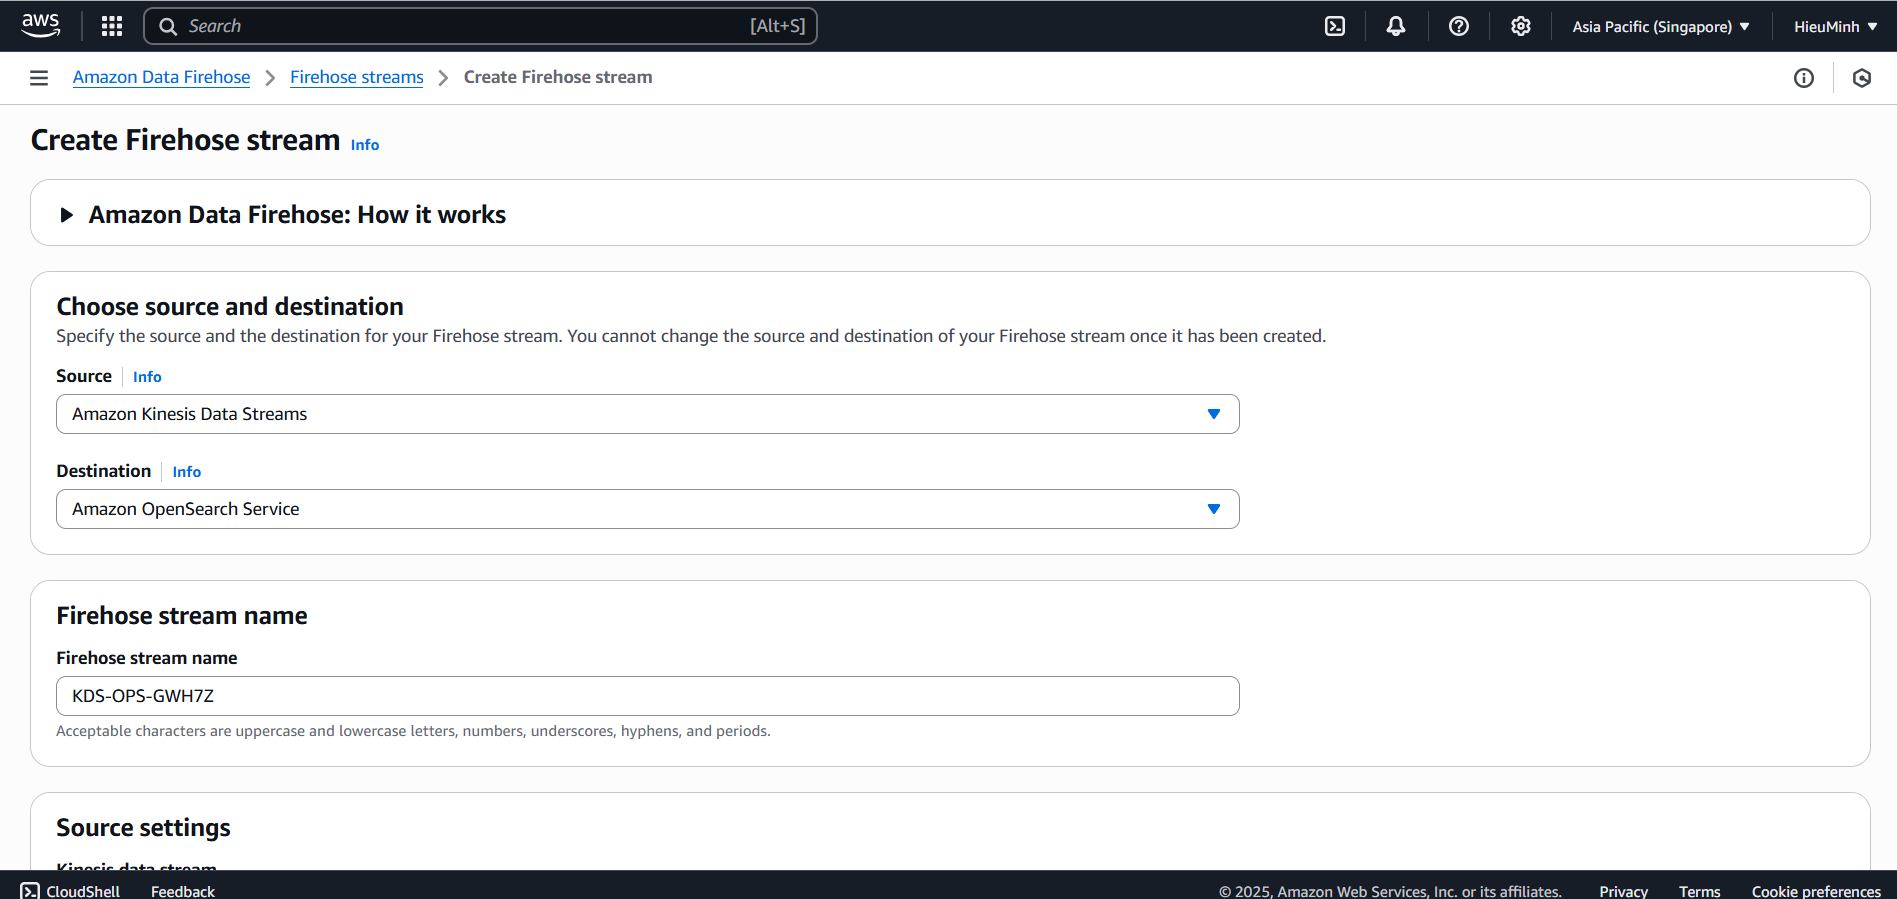Screen dimensions: 1897x899
Task: Open the Asia Pacific (Singapore) region dropdown
Action: pyautogui.click(x=1661, y=27)
